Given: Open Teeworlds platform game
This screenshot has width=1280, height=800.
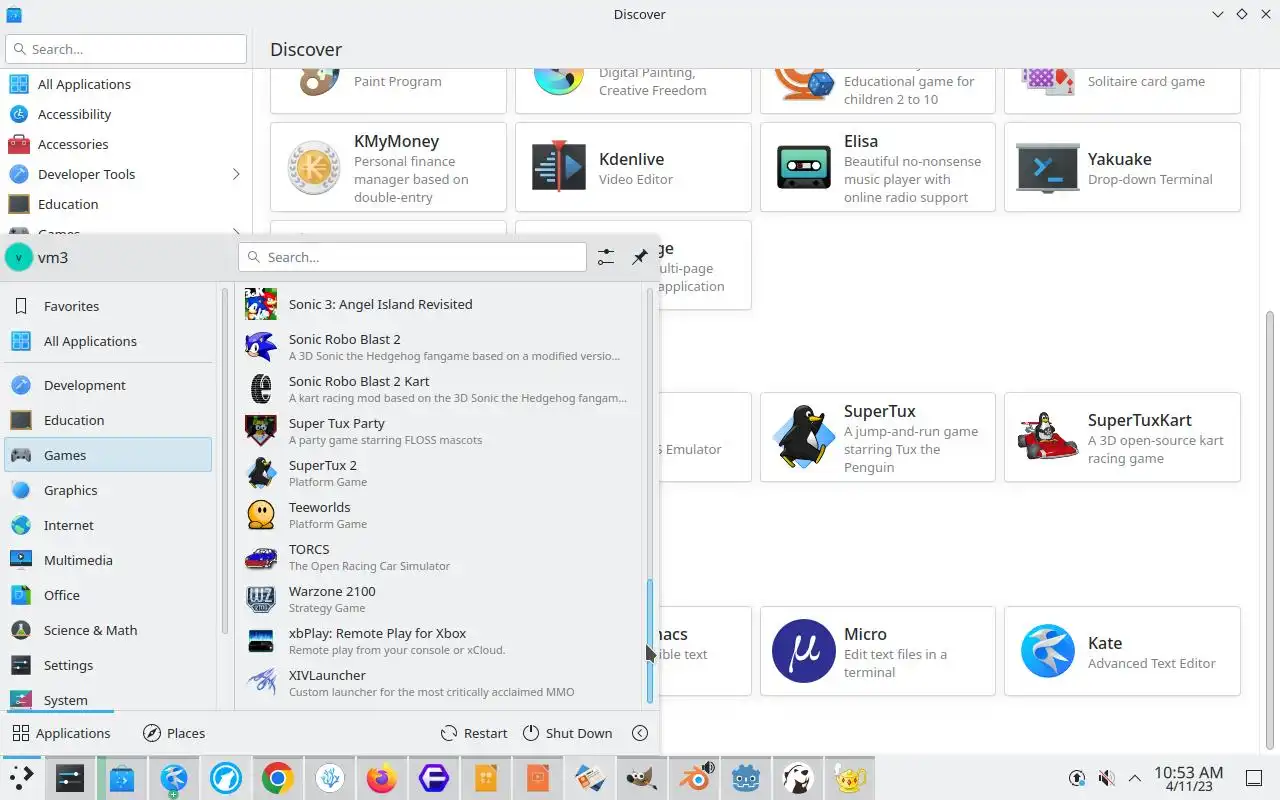Looking at the screenshot, I should click(x=440, y=514).
